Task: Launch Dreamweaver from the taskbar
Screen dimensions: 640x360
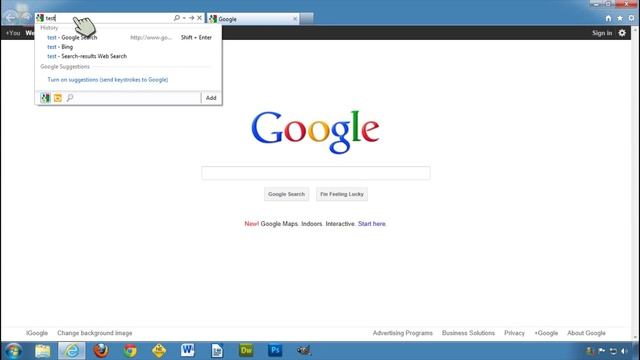Action: (x=246, y=351)
